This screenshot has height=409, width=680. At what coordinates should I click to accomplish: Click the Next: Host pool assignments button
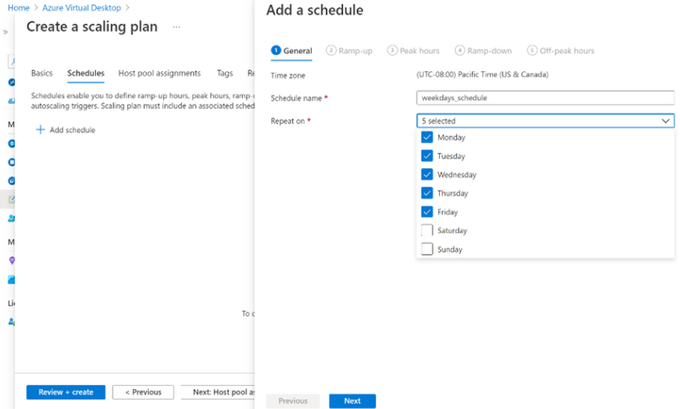coord(218,392)
